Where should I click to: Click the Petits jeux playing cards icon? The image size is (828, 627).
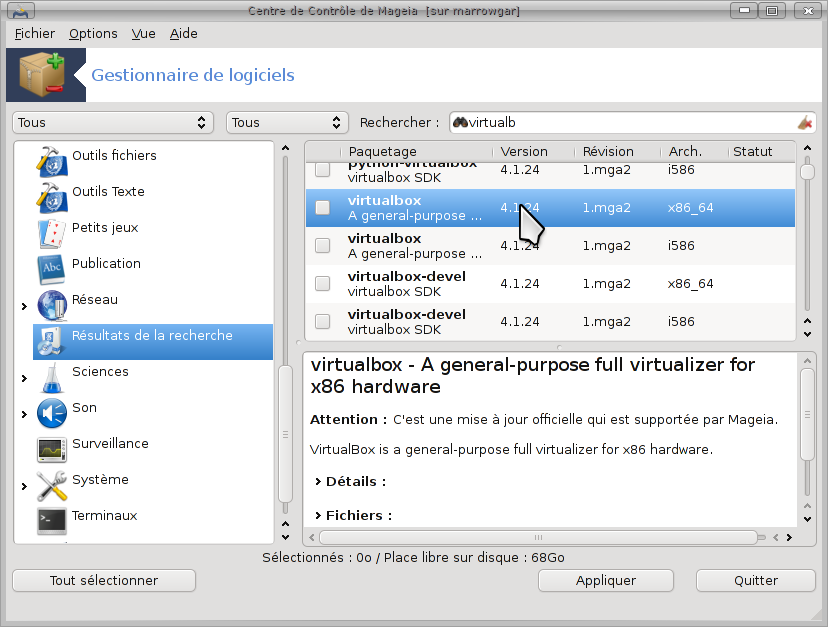pos(52,233)
